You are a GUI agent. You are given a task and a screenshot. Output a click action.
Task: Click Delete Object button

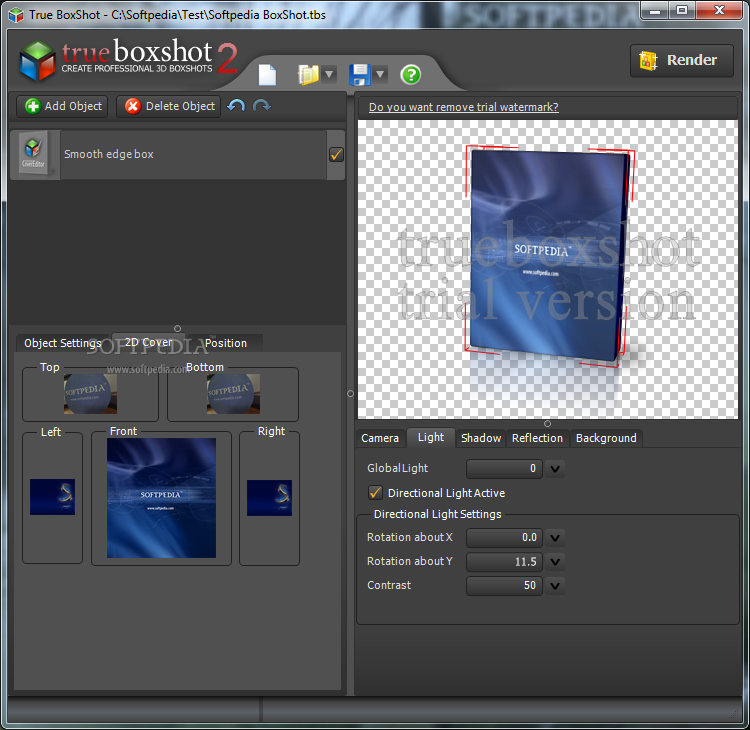click(x=168, y=106)
